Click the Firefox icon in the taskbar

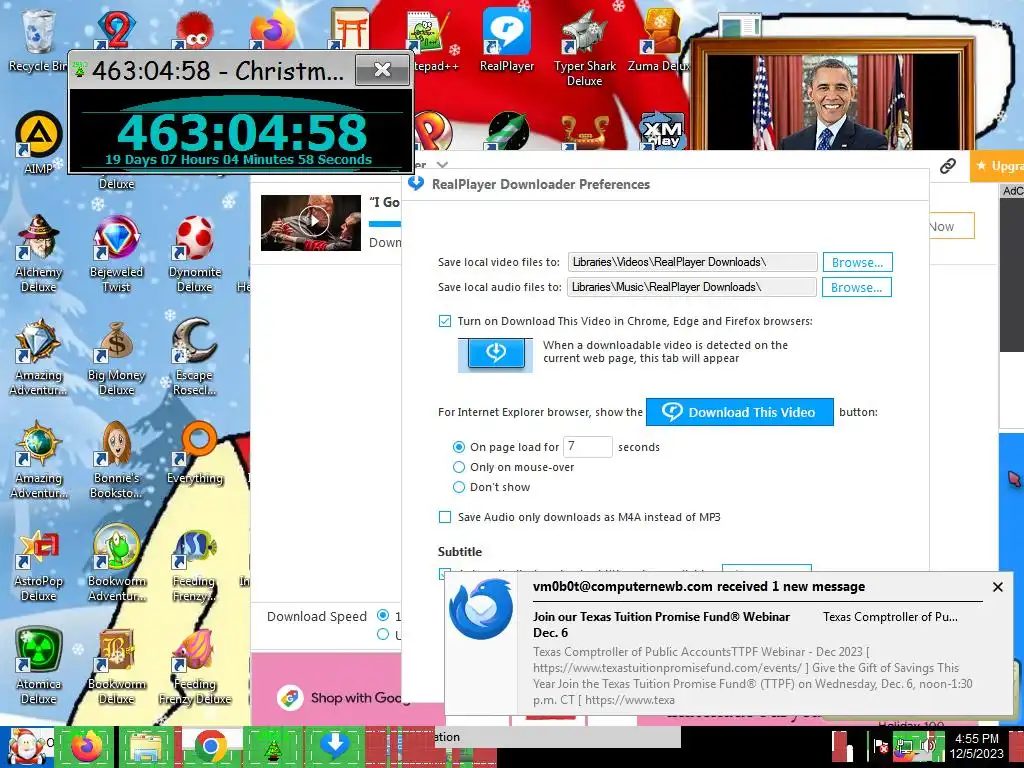86,746
